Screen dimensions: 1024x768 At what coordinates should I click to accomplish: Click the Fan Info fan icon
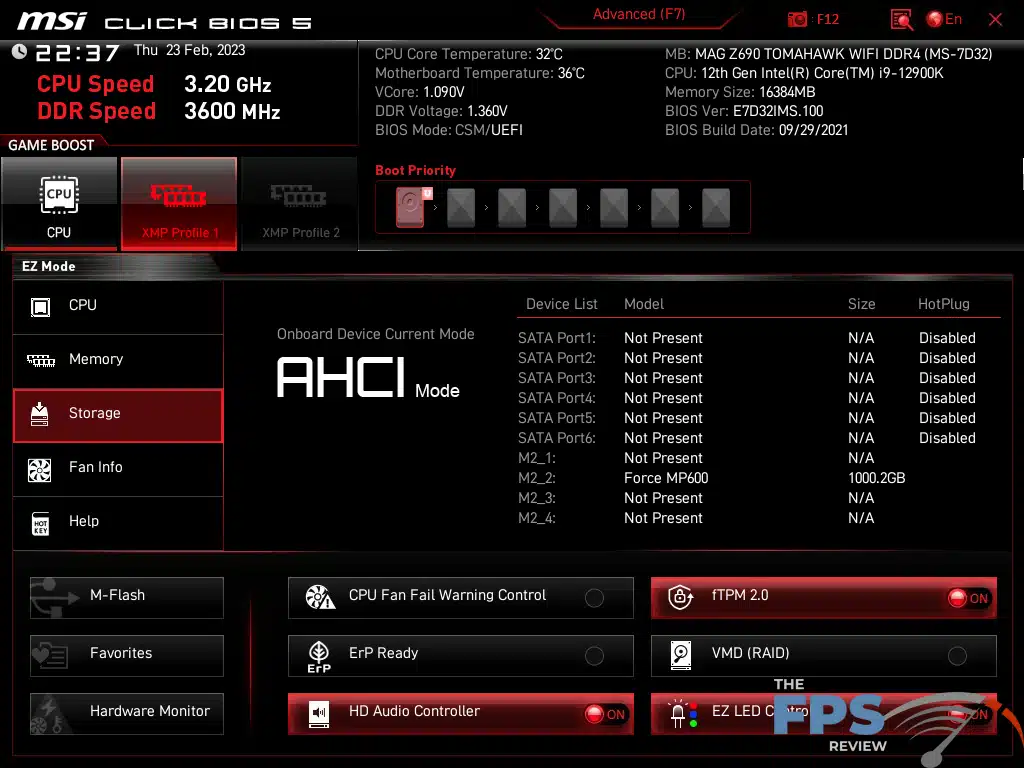tap(40, 469)
